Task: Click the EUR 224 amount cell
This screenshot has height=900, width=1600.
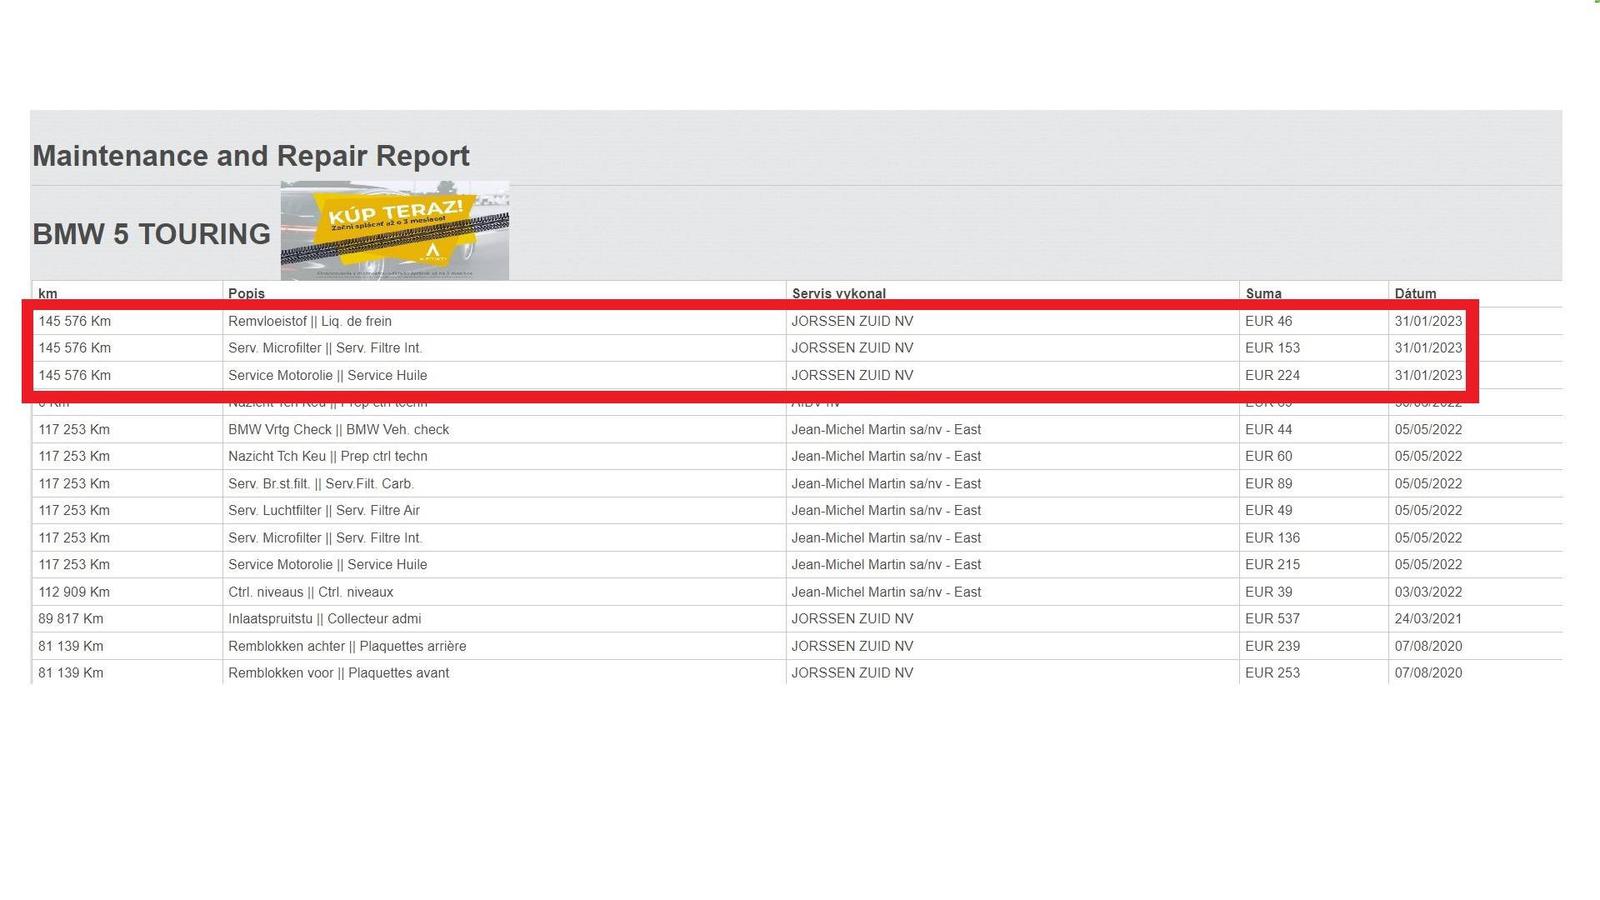Action: (1272, 375)
